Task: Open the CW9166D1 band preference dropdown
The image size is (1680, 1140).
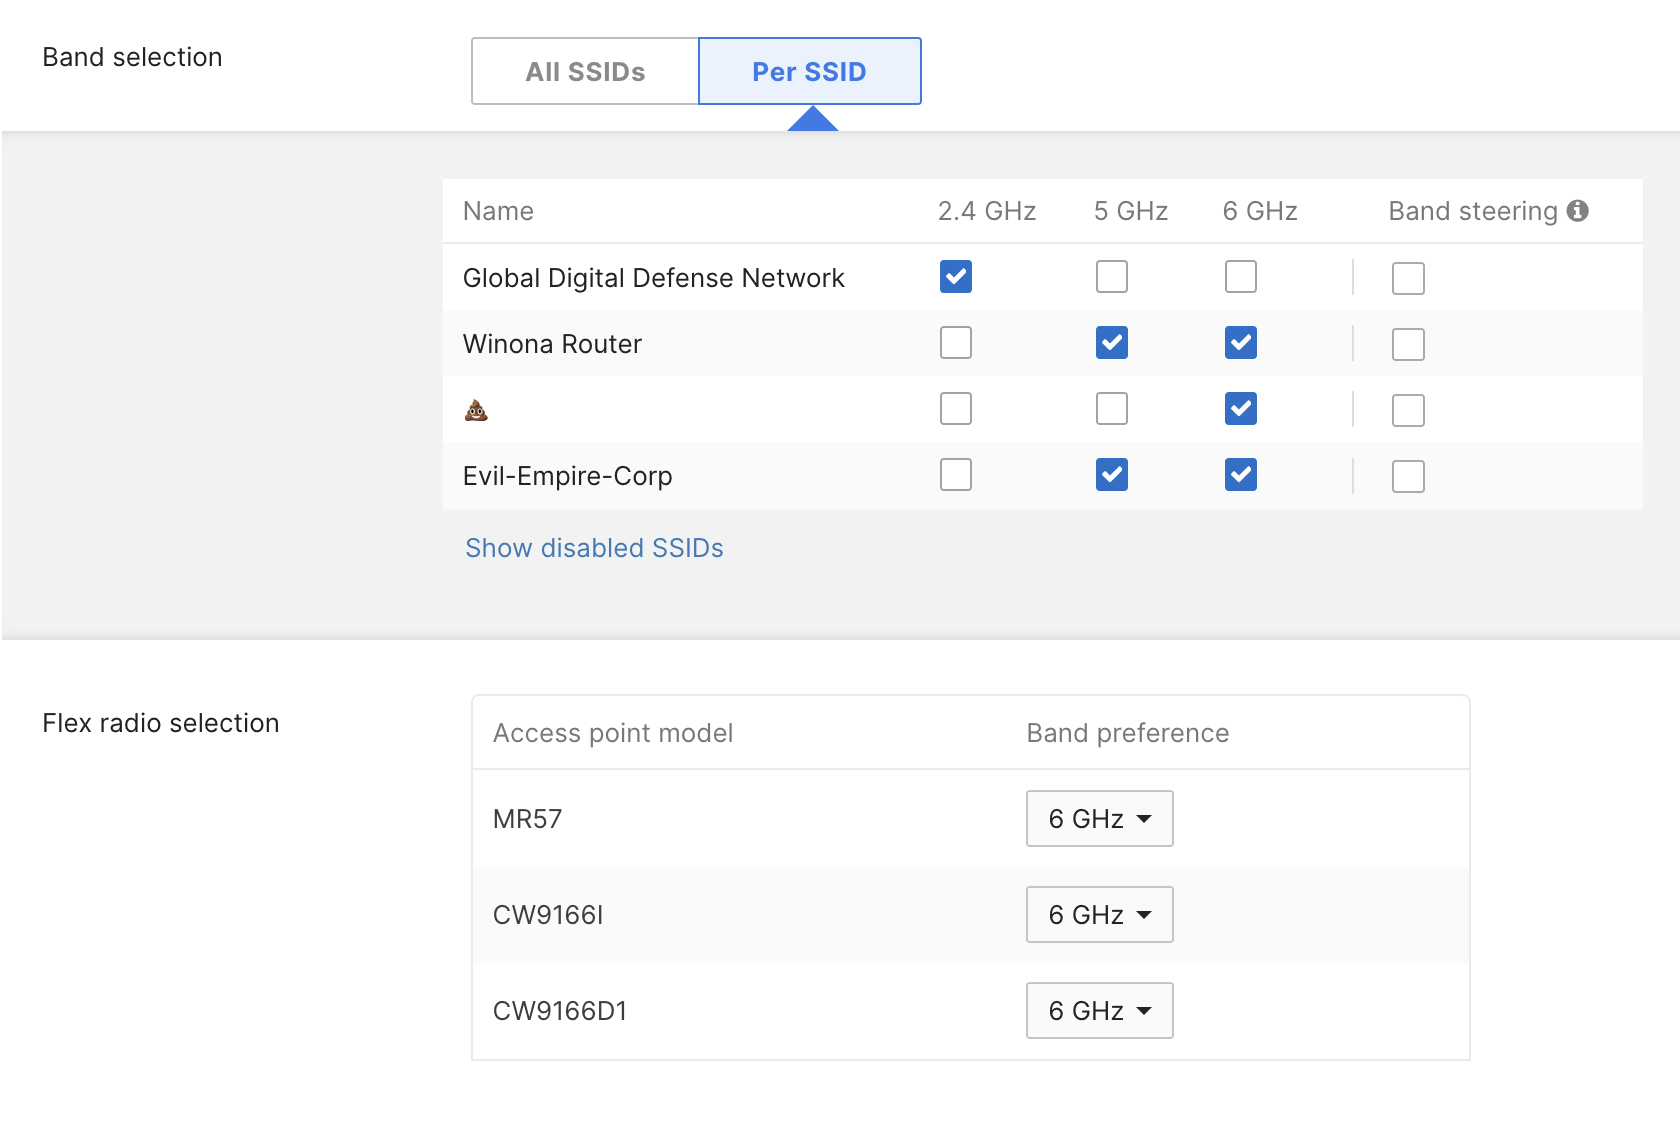Action: [1099, 1010]
